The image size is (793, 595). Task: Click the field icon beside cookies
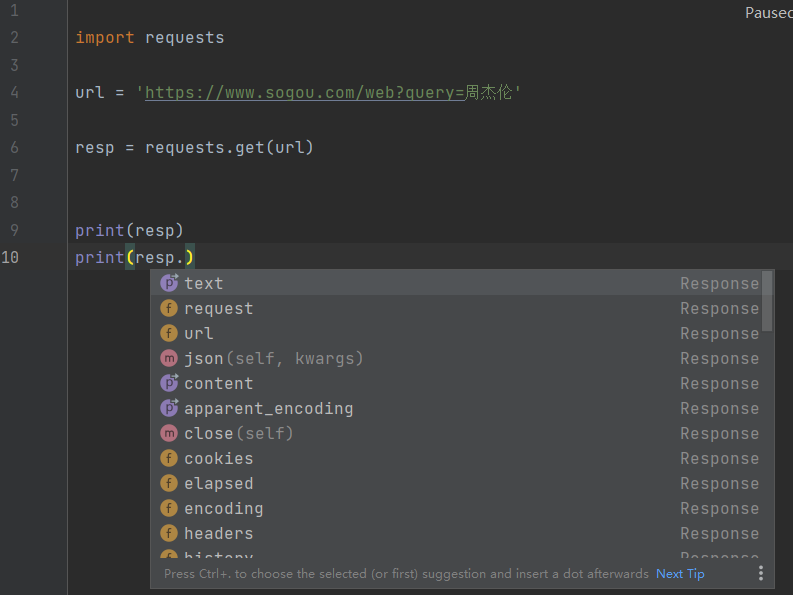click(x=169, y=458)
